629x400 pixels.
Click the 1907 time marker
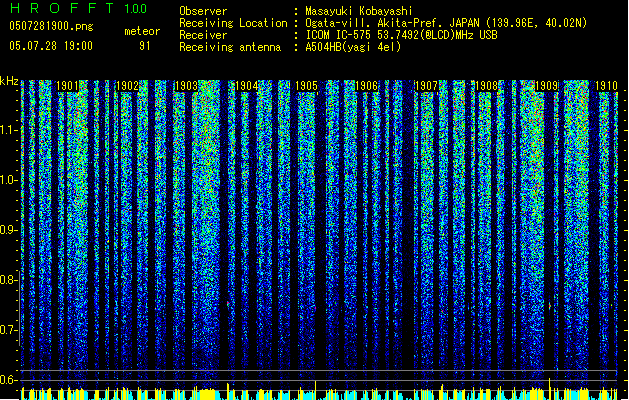pyautogui.click(x=426, y=86)
